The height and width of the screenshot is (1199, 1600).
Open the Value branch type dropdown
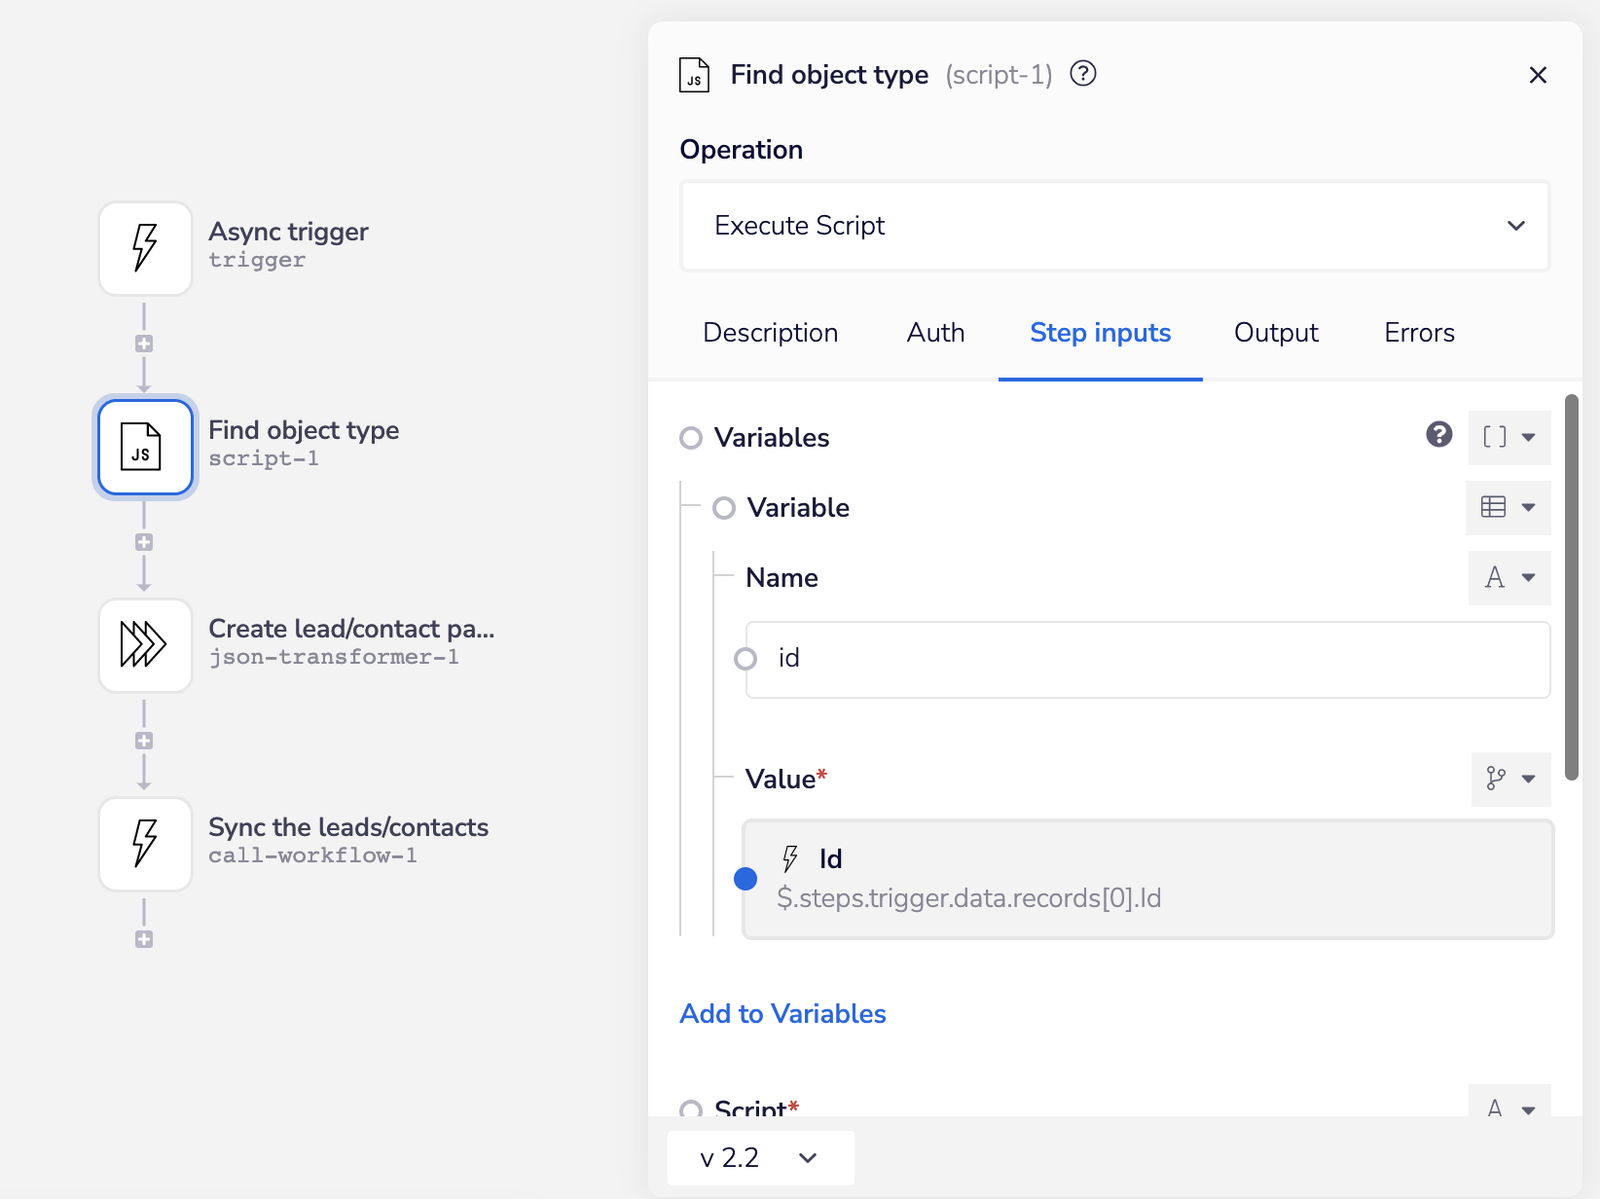pos(1511,779)
